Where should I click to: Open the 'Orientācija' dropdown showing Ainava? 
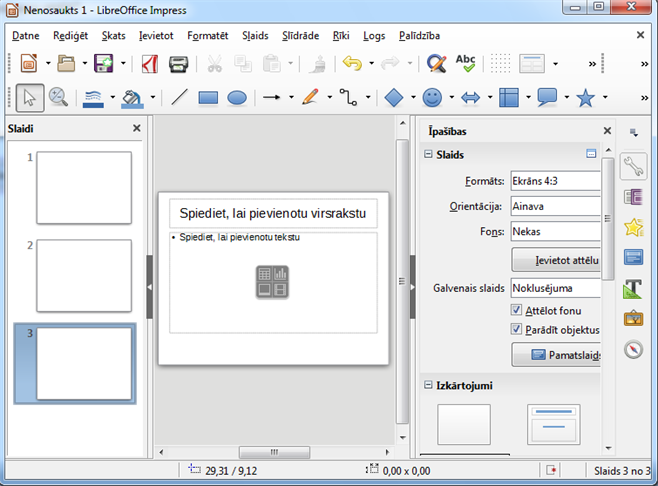point(555,206)
